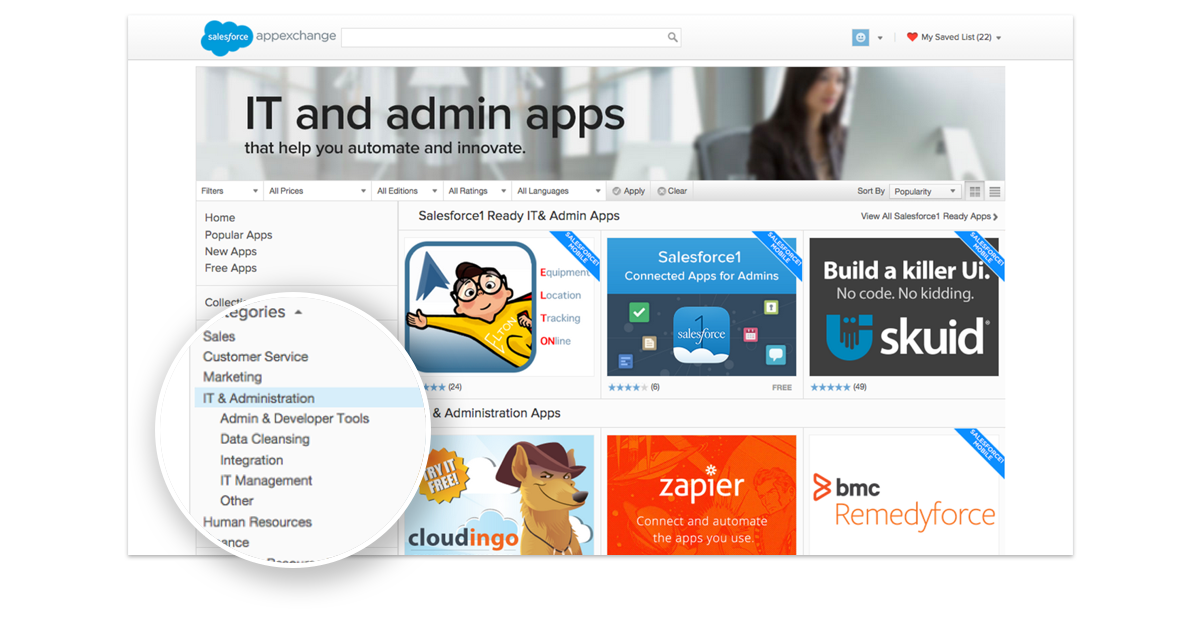Open the Filters dropdown
The width and height of the screenshot is (1200, 640).
pyautogui.click(x=230, y=191)
